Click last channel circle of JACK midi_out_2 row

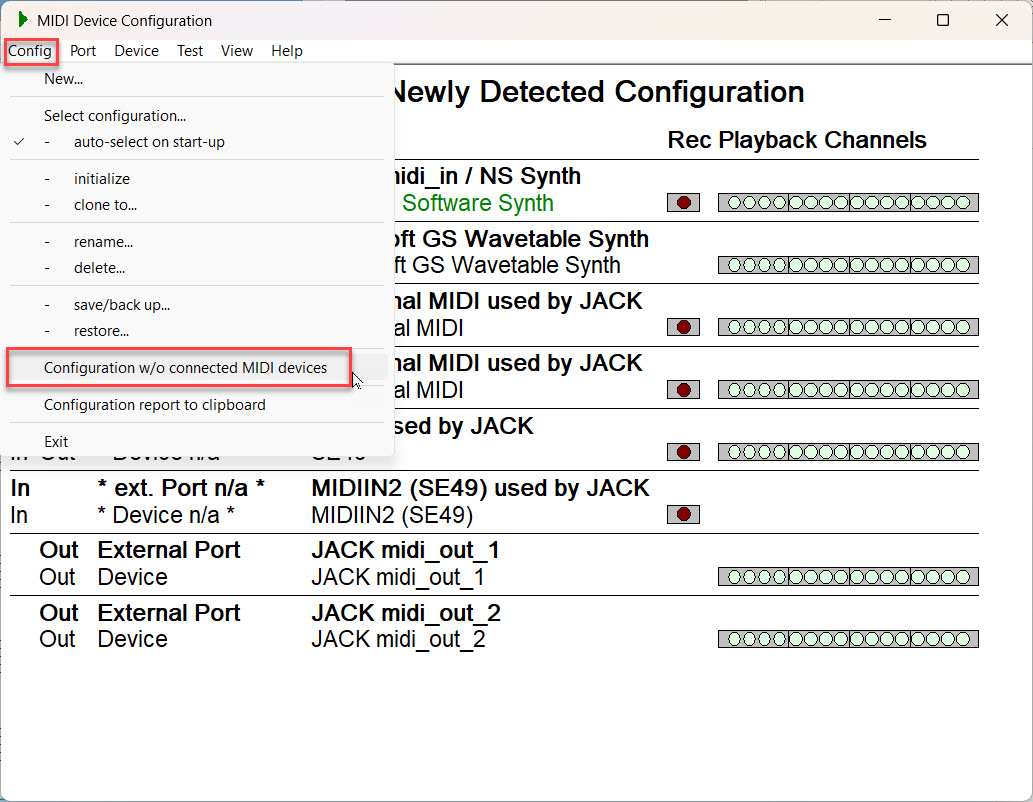963,639
